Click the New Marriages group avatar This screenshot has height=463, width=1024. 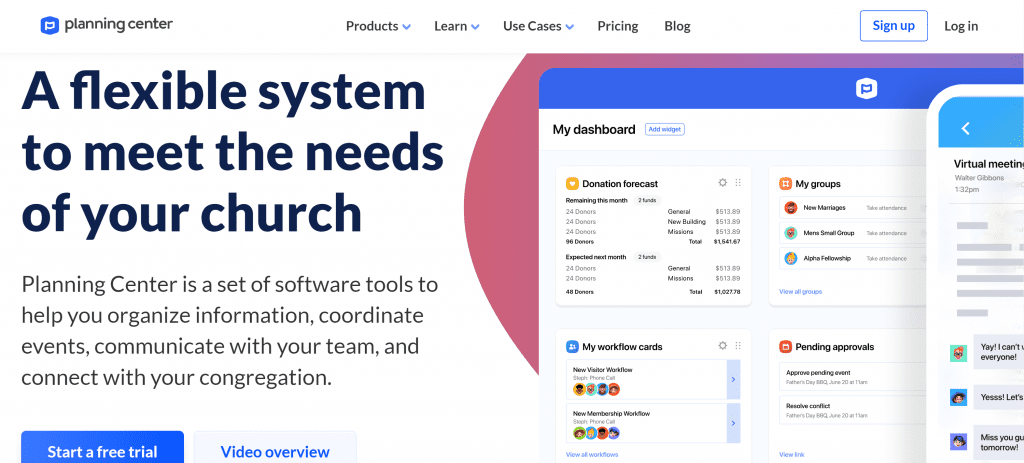[x=791, y=208]
